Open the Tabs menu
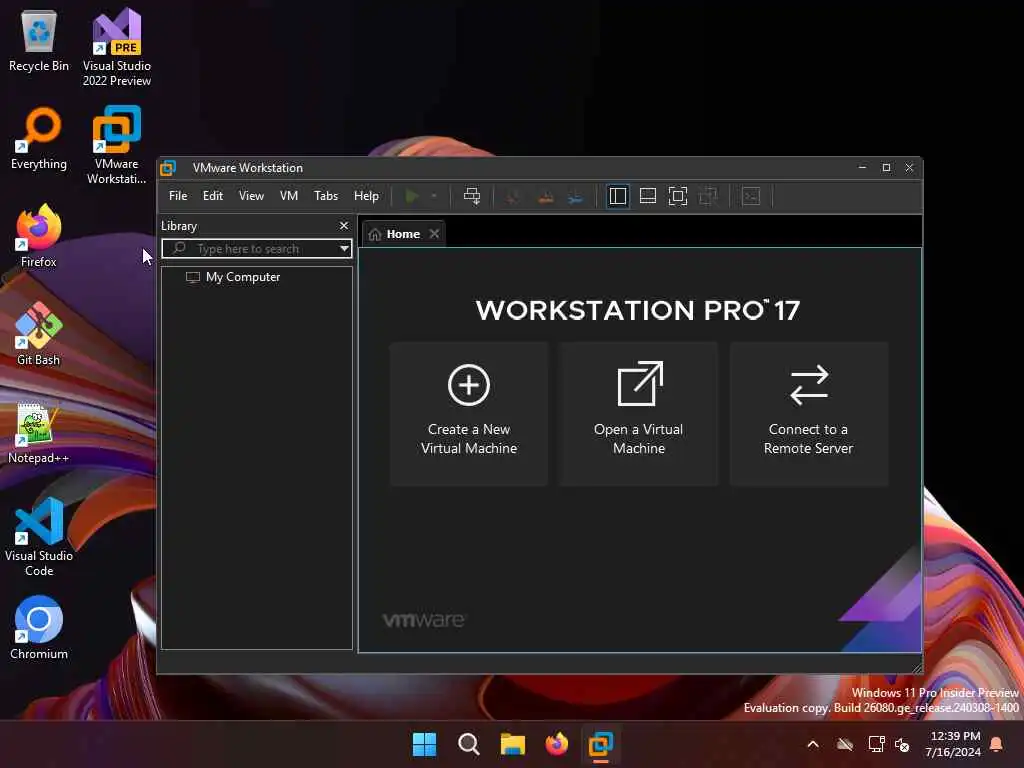Screen dimensions: 1024x768 click(x=326, y=196)
